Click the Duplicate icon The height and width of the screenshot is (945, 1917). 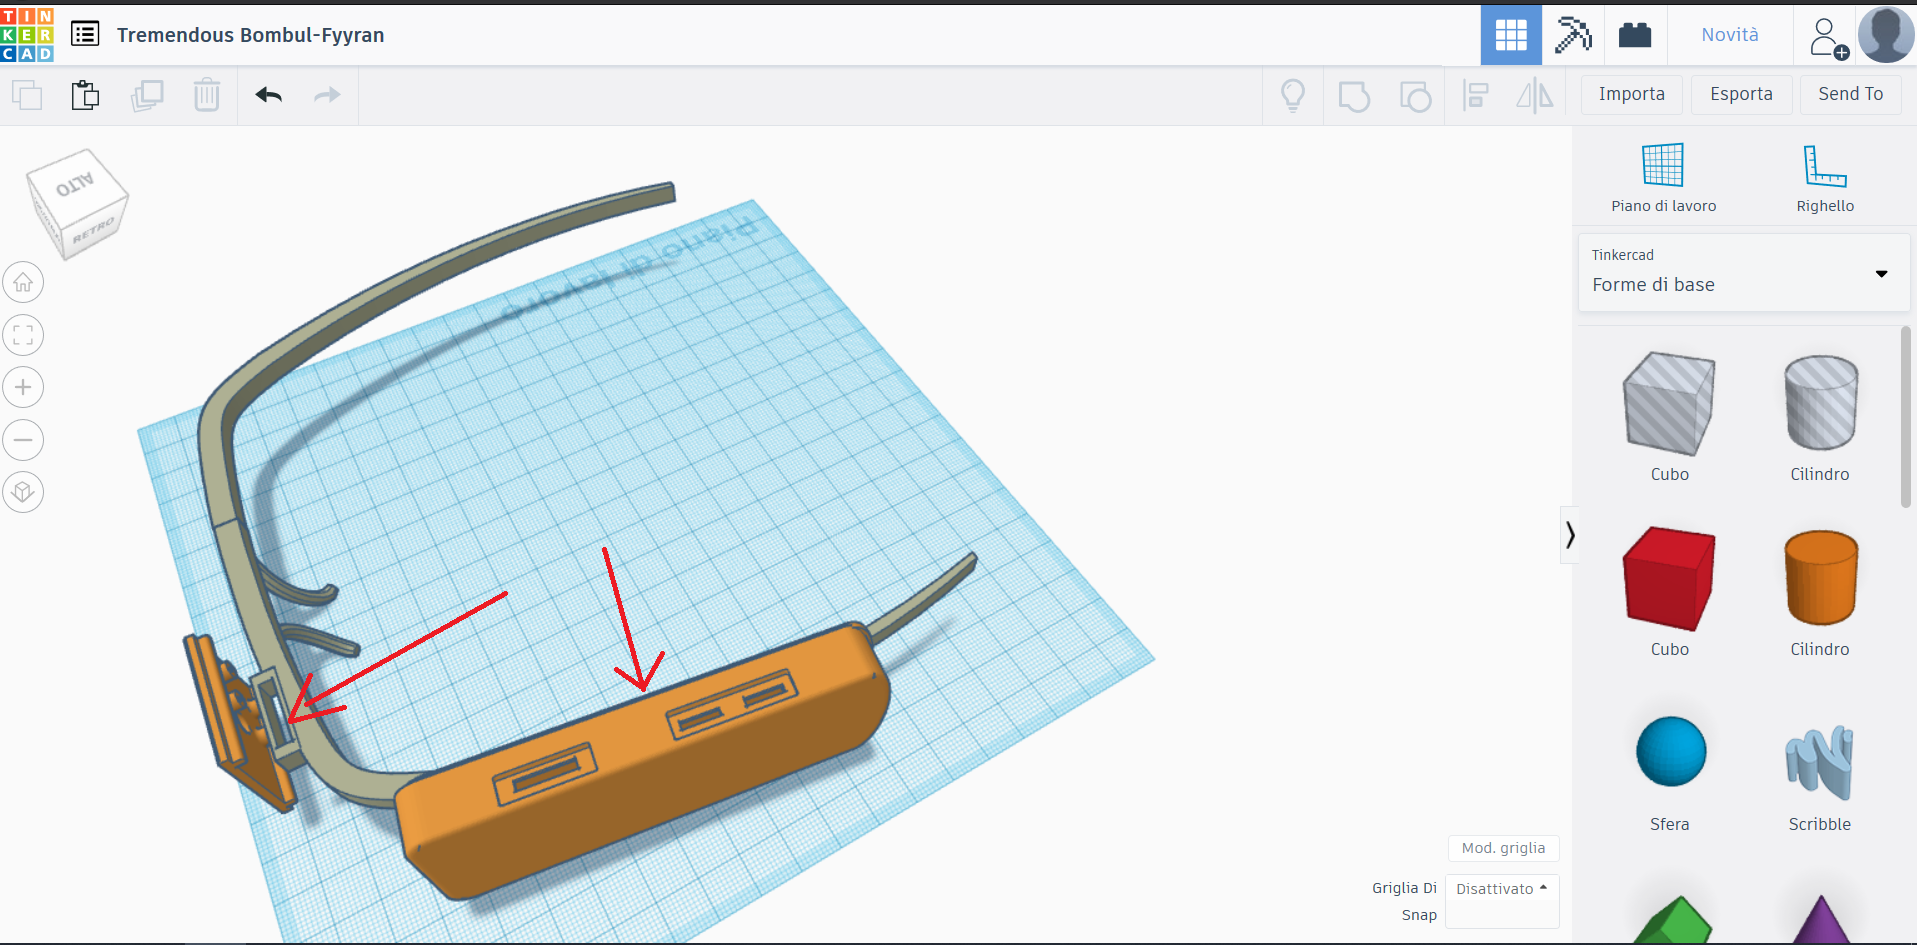(147, 96)
